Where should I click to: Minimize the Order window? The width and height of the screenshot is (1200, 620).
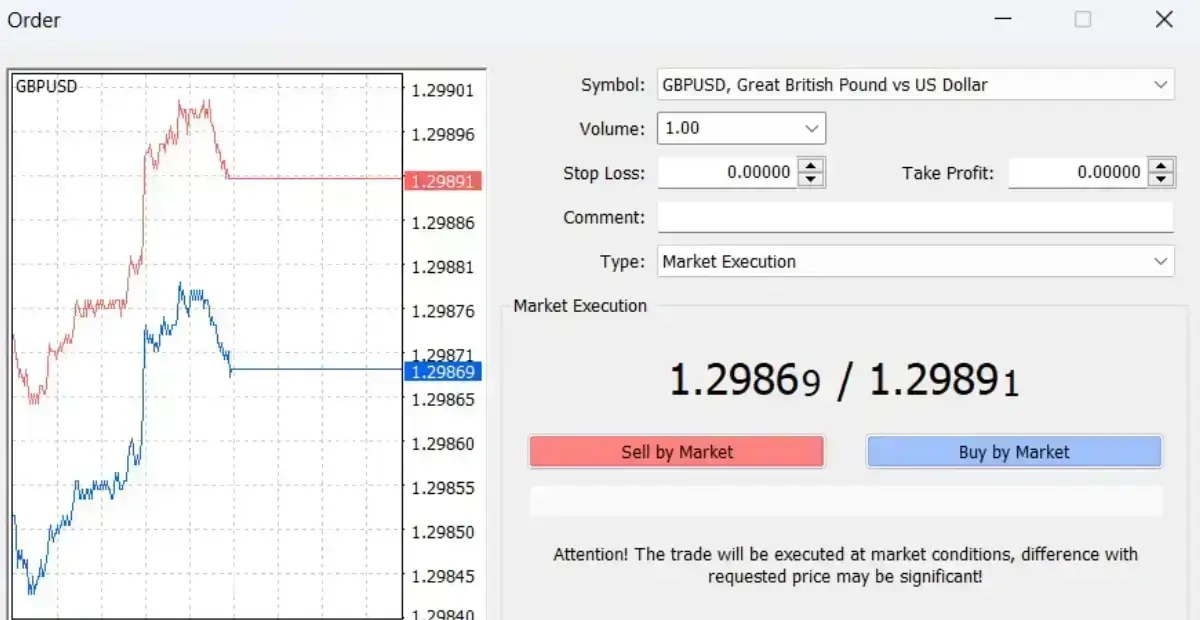[x=1003, y=18]
